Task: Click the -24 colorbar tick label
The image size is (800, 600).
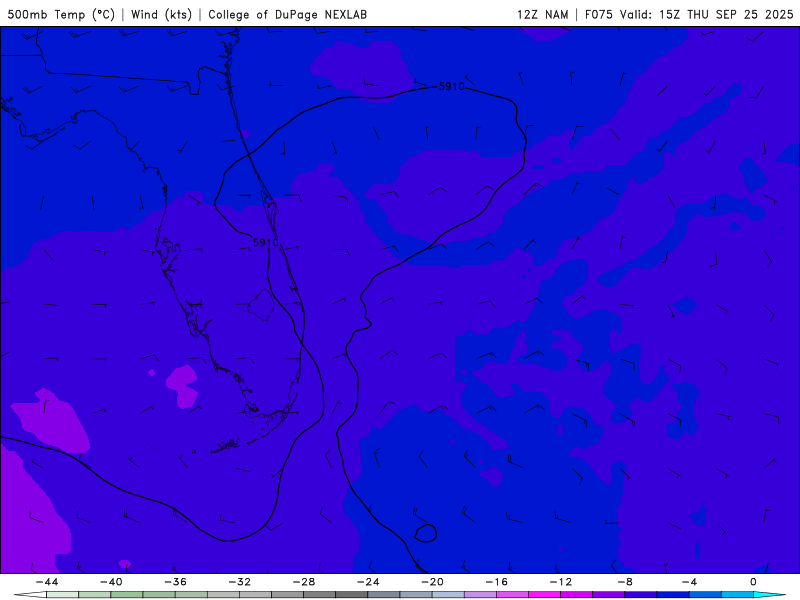Action: point(368,582)
